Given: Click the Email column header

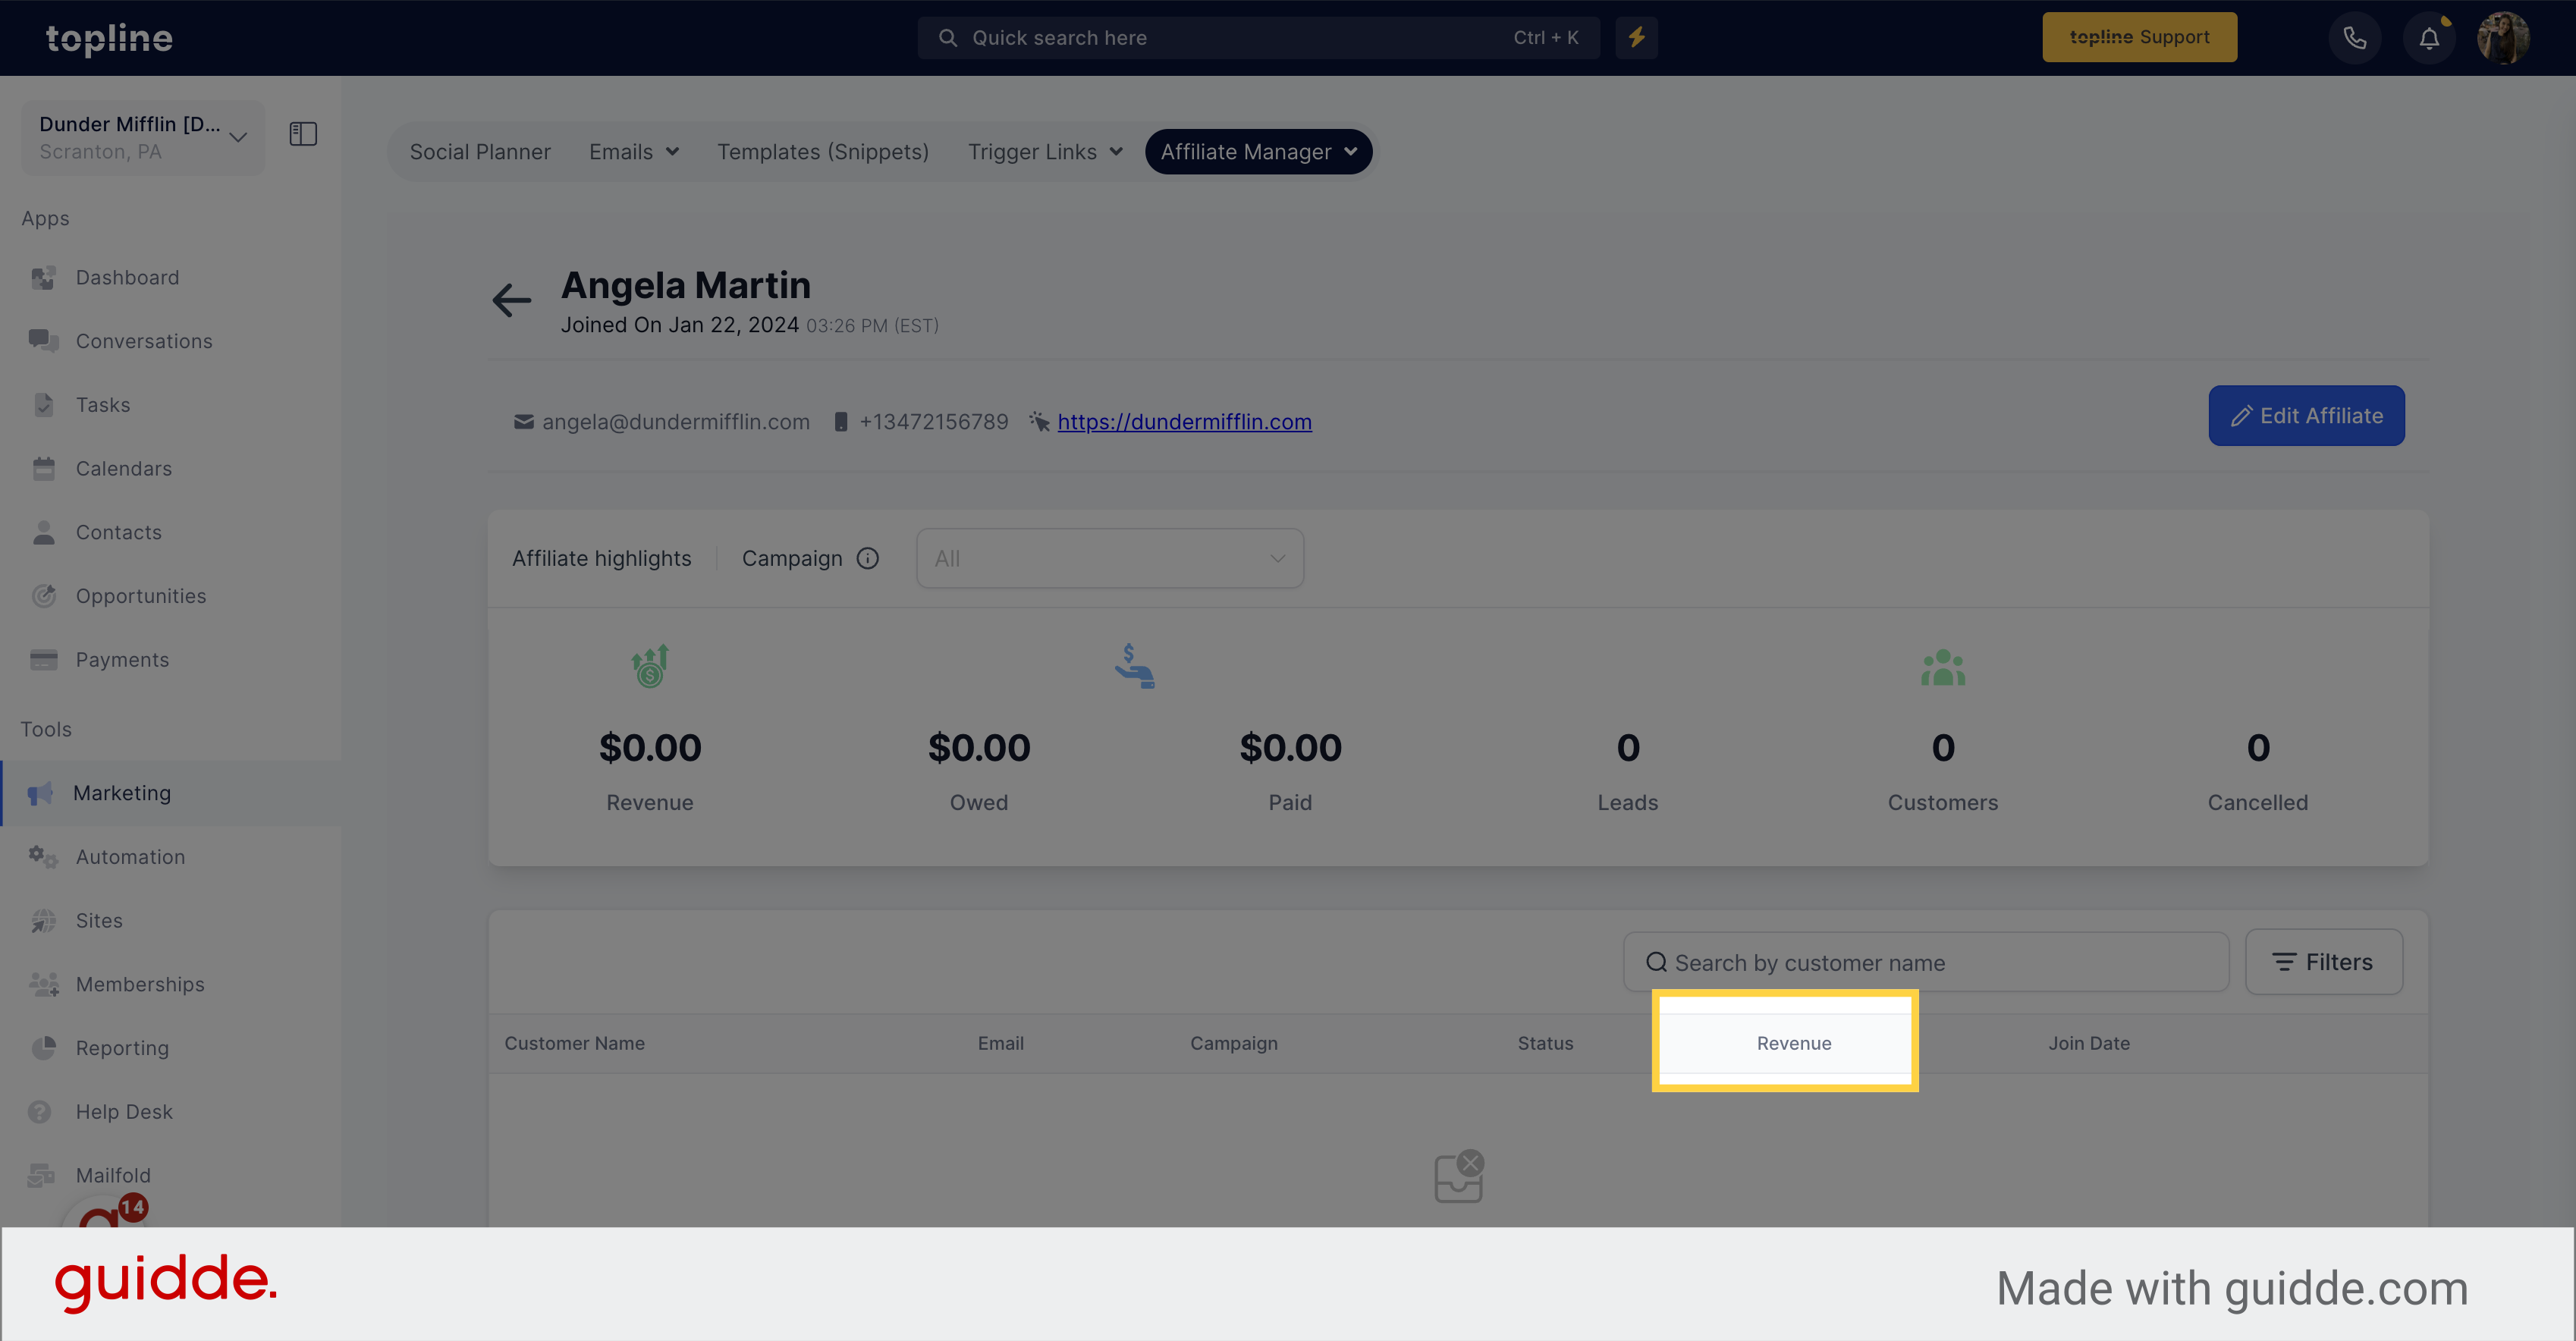Looking at the screenshot, I should pyautogui.click(x=1000, y=1043).
